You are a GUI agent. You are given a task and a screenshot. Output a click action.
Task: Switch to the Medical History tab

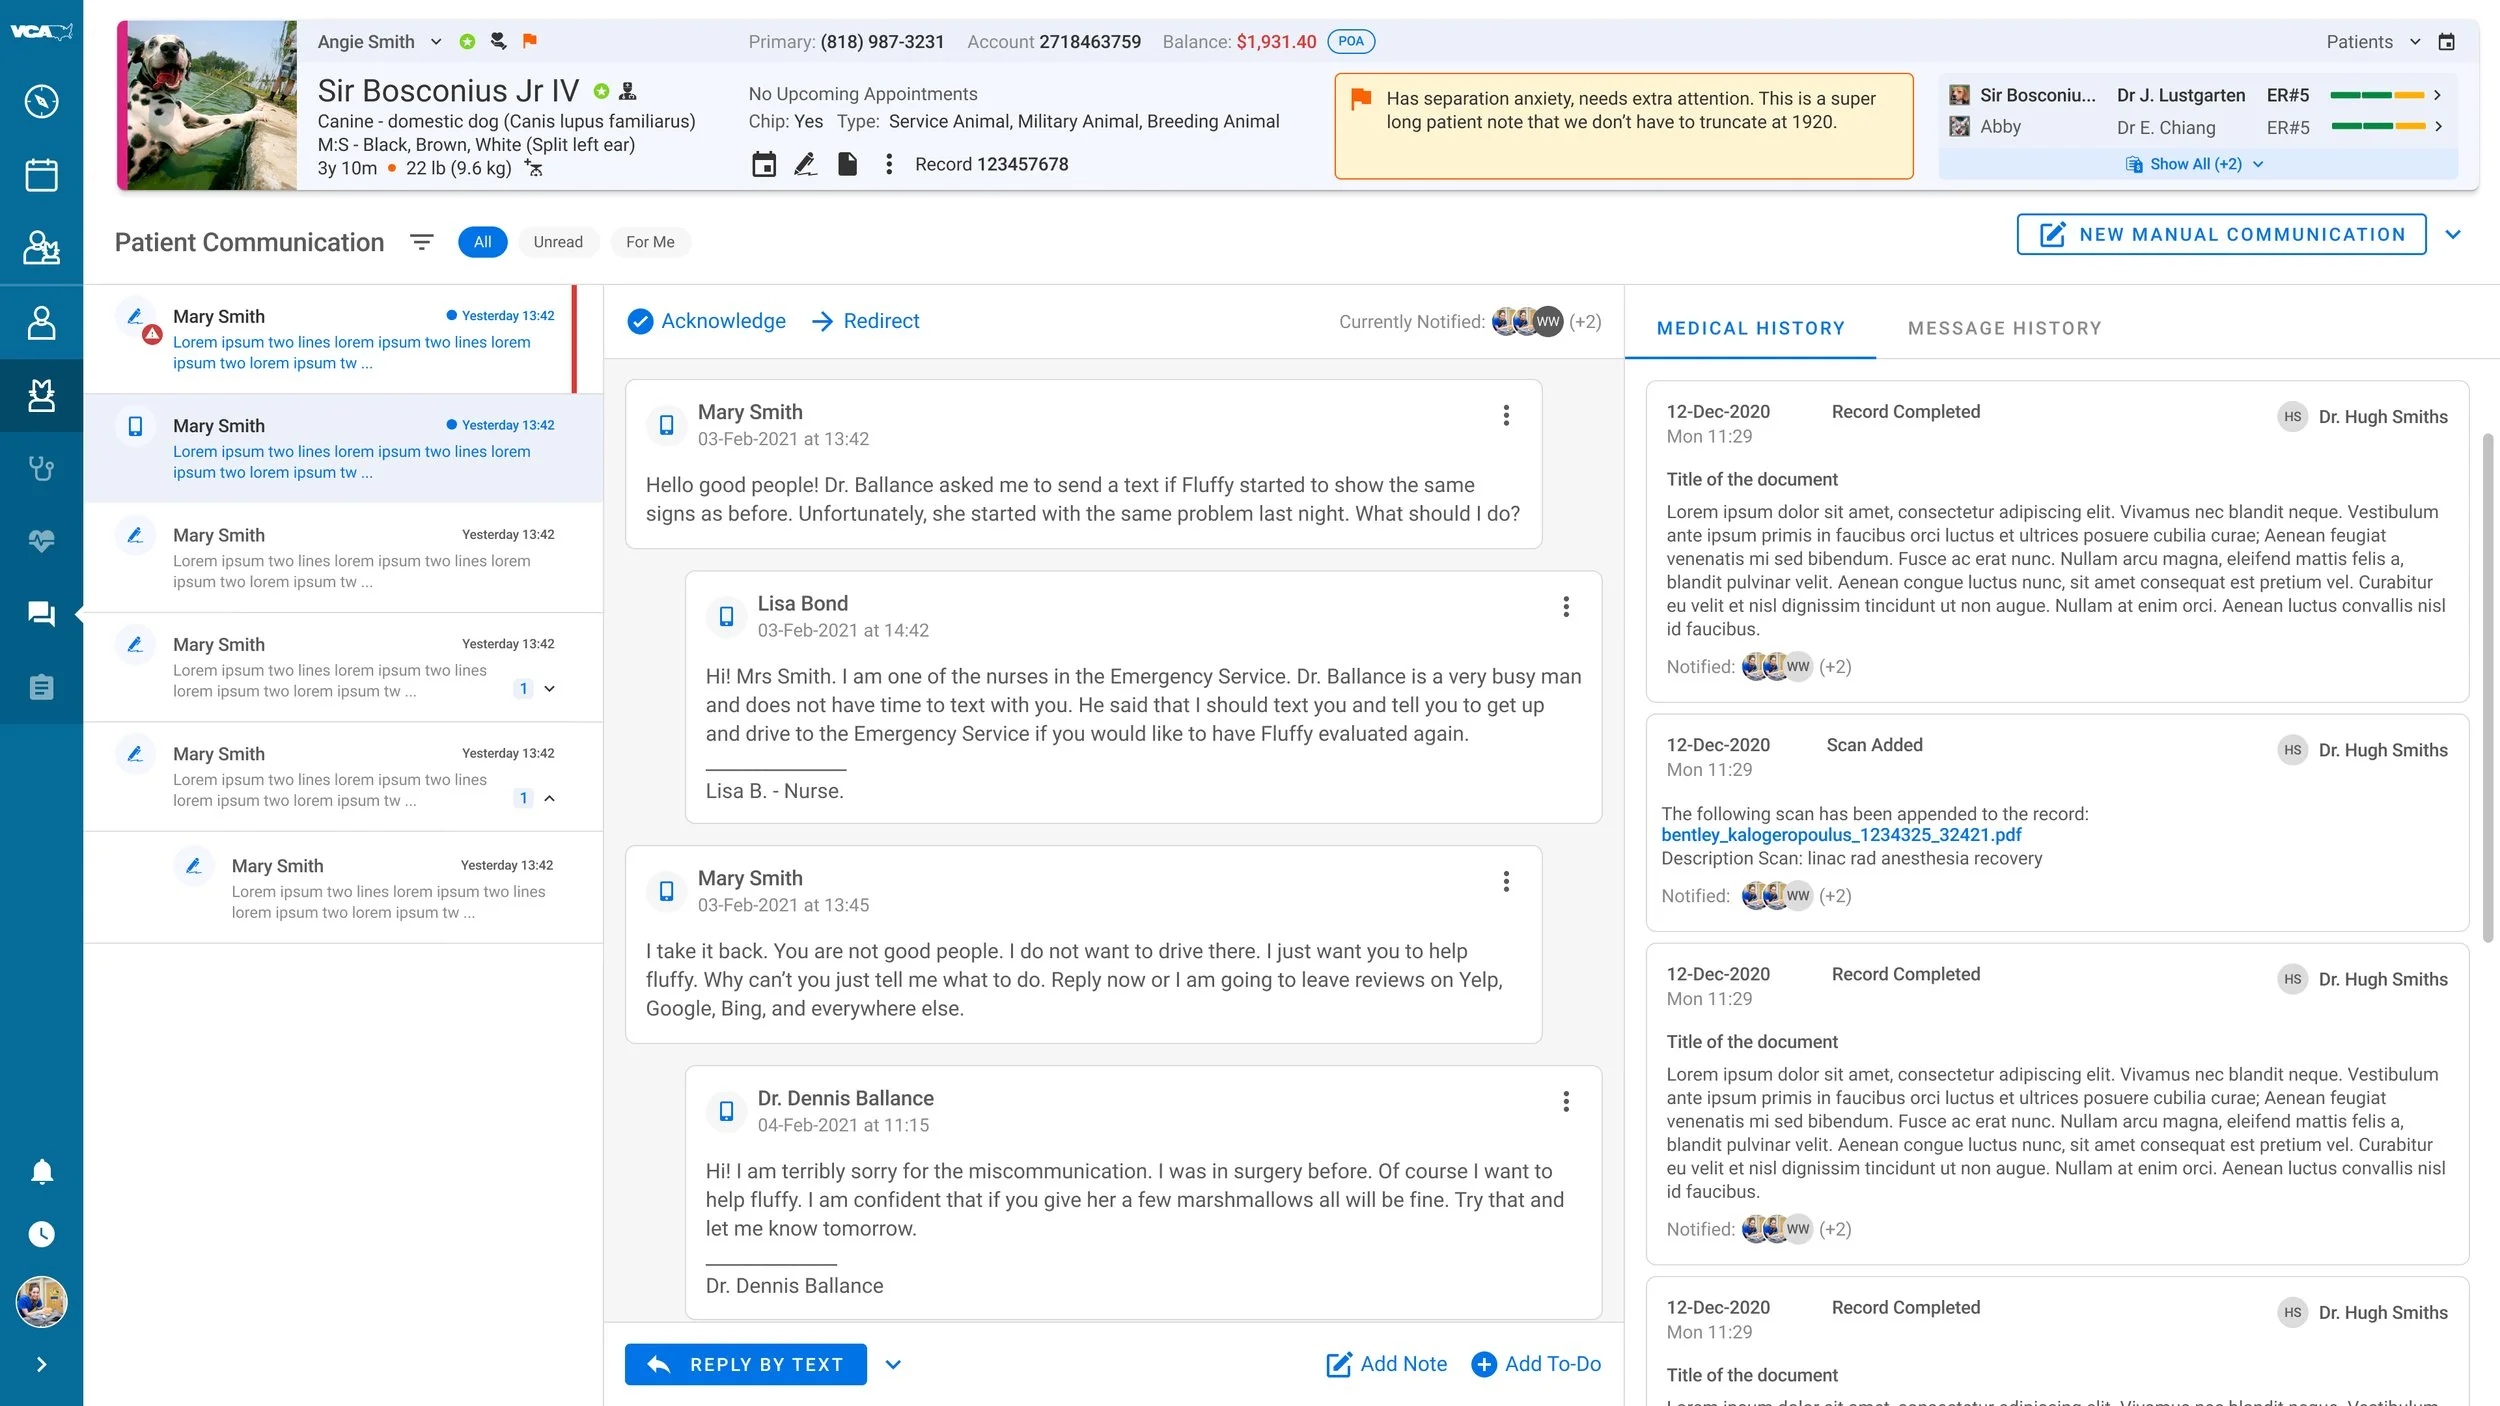[x=1750, y=328]
